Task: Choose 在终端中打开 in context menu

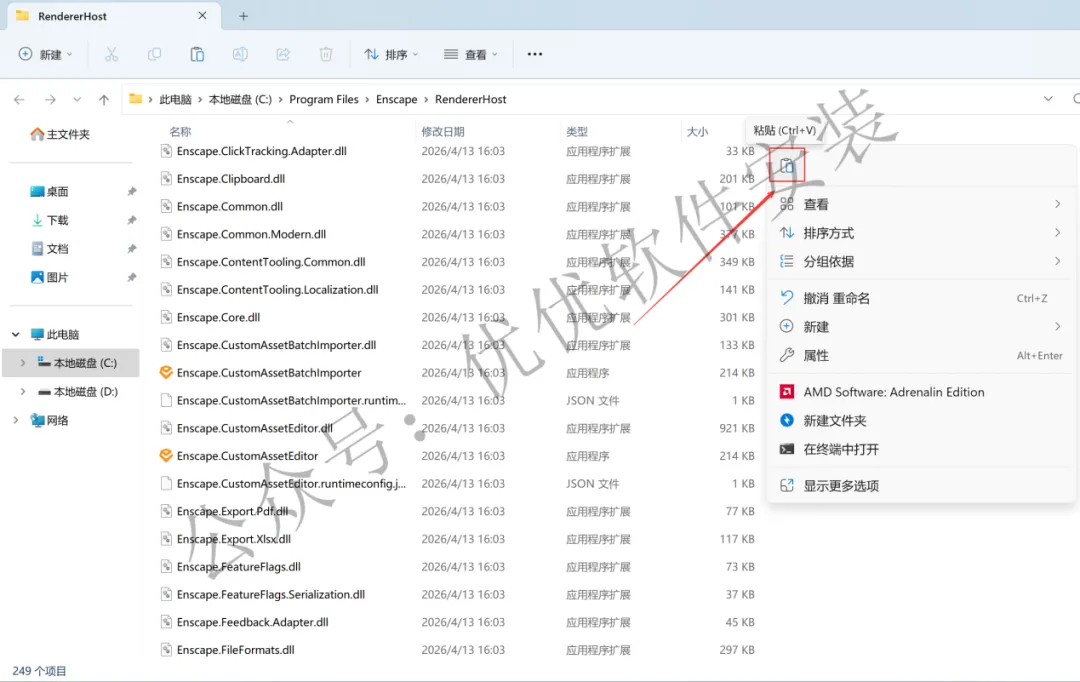Action: pos(921,450)
